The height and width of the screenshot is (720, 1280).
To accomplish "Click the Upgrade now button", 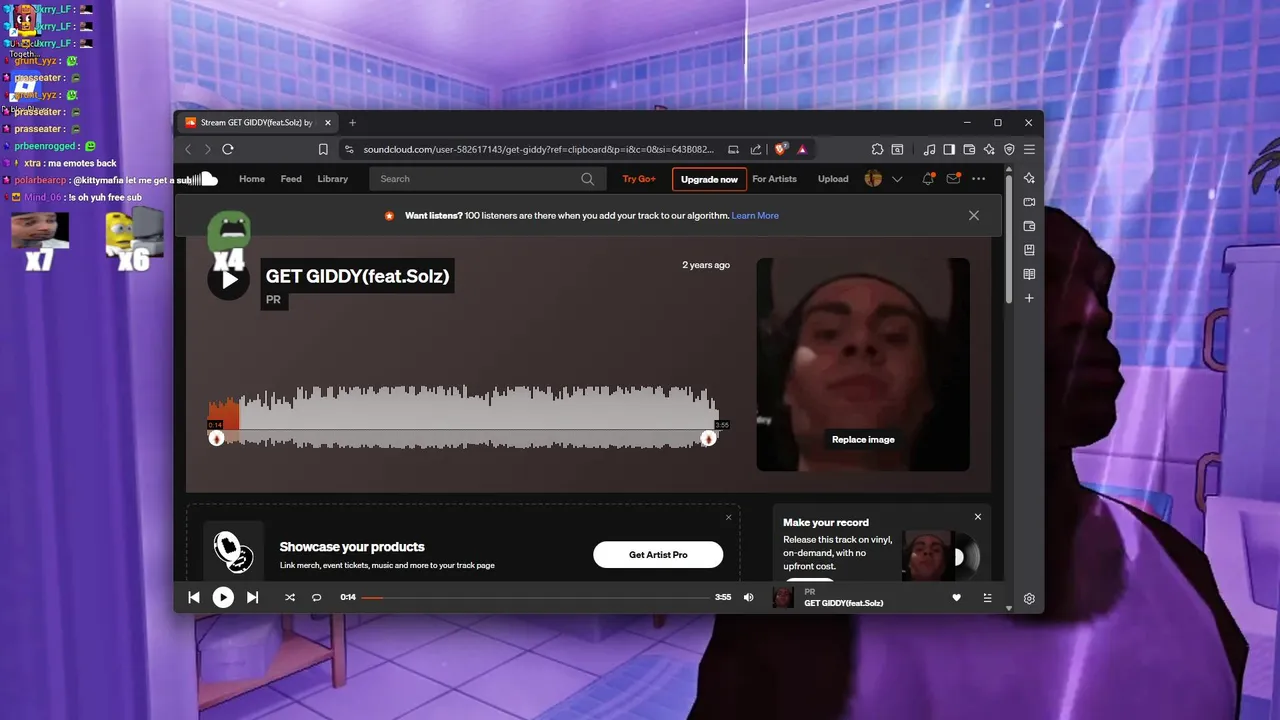I will point(709,179).
